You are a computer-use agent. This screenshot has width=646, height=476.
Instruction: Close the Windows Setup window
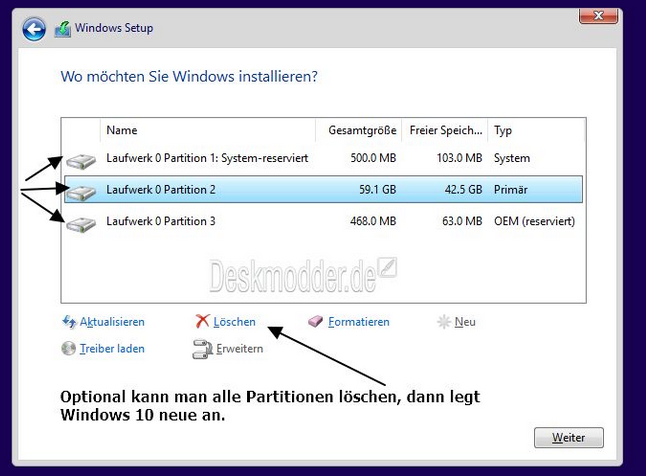pos(599,16)
